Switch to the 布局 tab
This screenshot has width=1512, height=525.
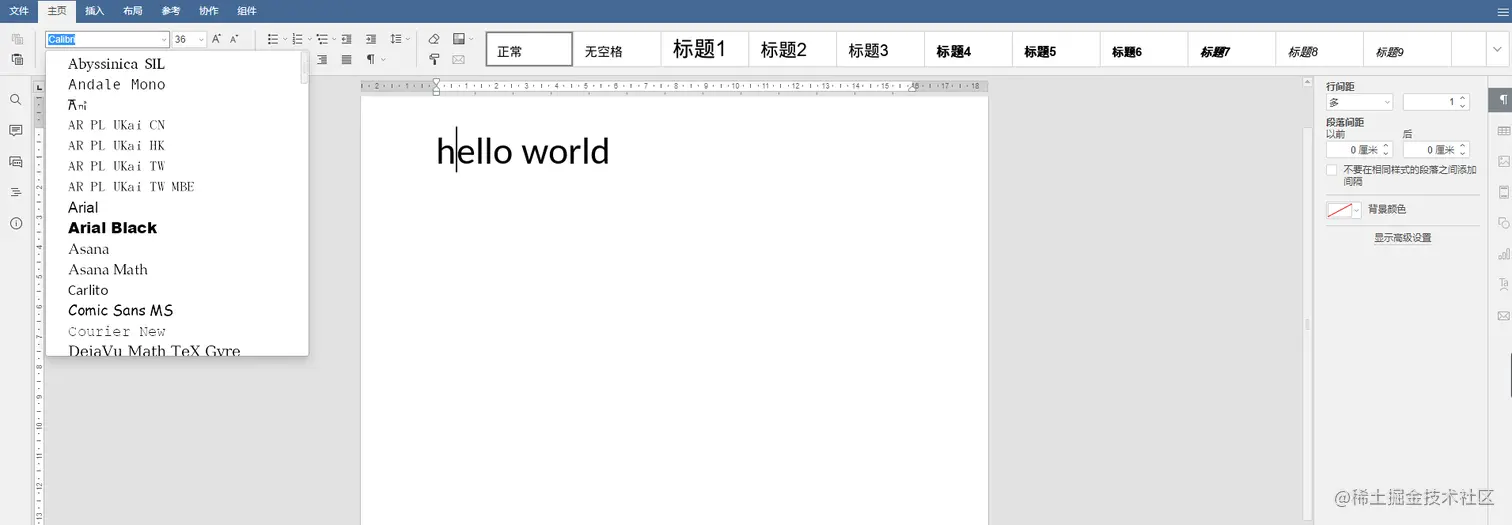132,11
